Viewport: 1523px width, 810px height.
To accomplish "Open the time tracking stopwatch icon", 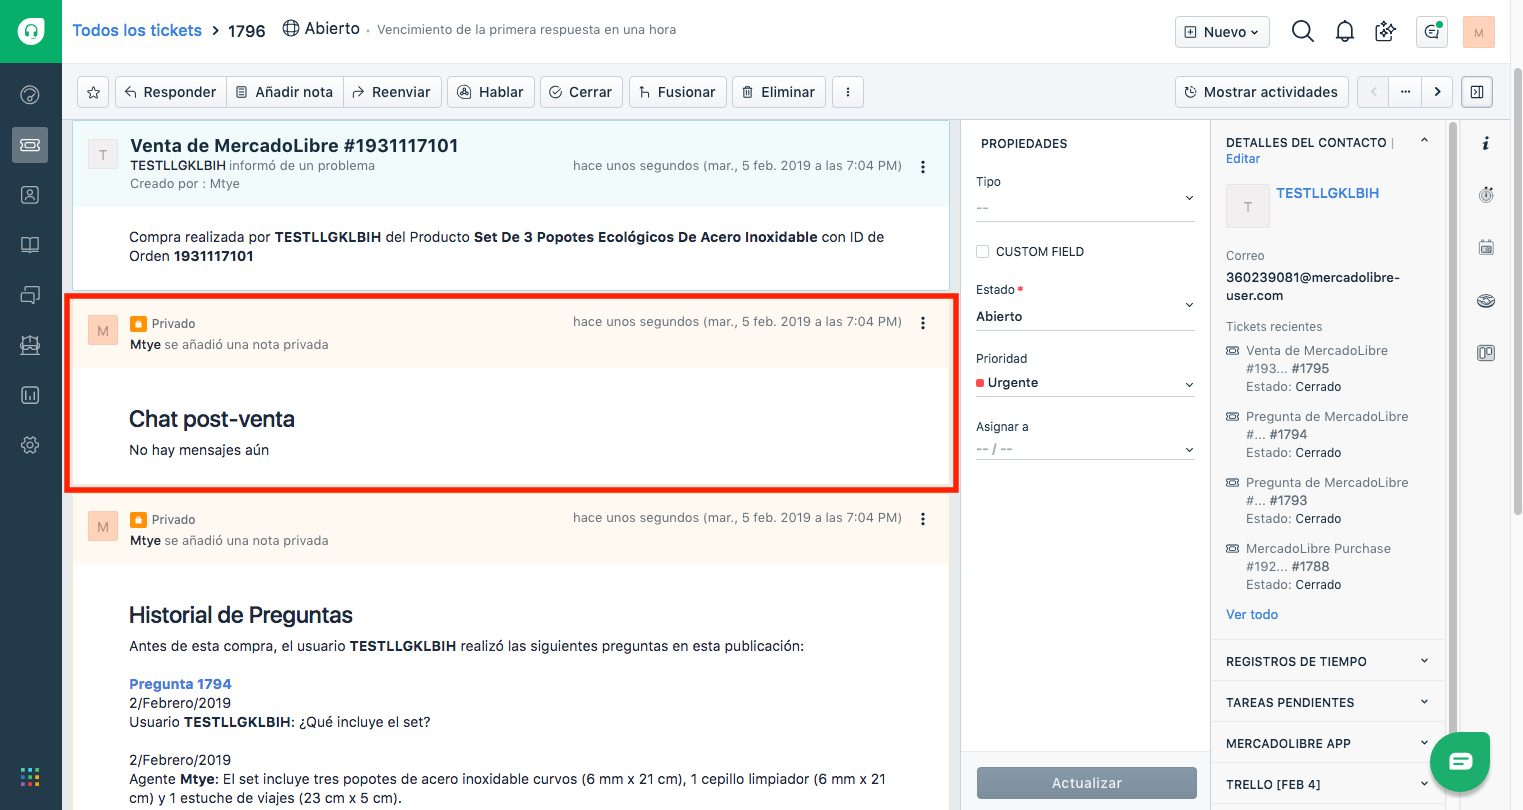I will coord(1486,195).
